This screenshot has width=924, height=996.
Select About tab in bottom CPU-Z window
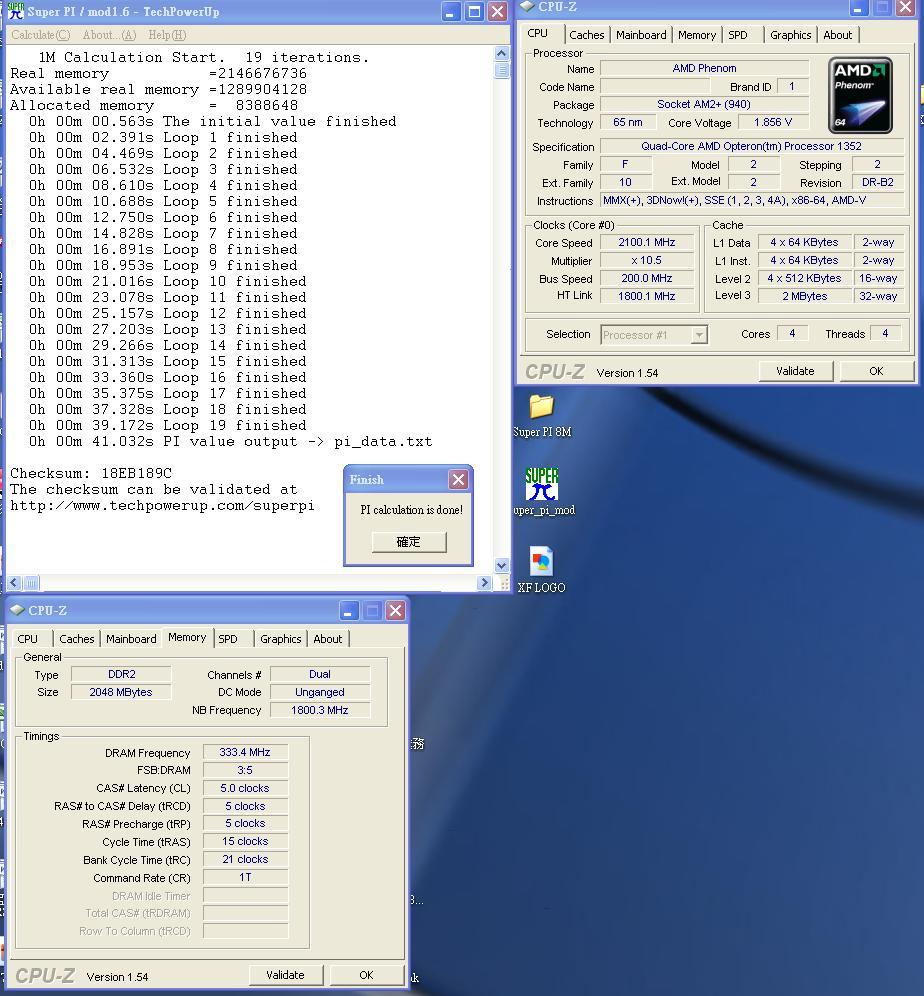tap(328, 639)
